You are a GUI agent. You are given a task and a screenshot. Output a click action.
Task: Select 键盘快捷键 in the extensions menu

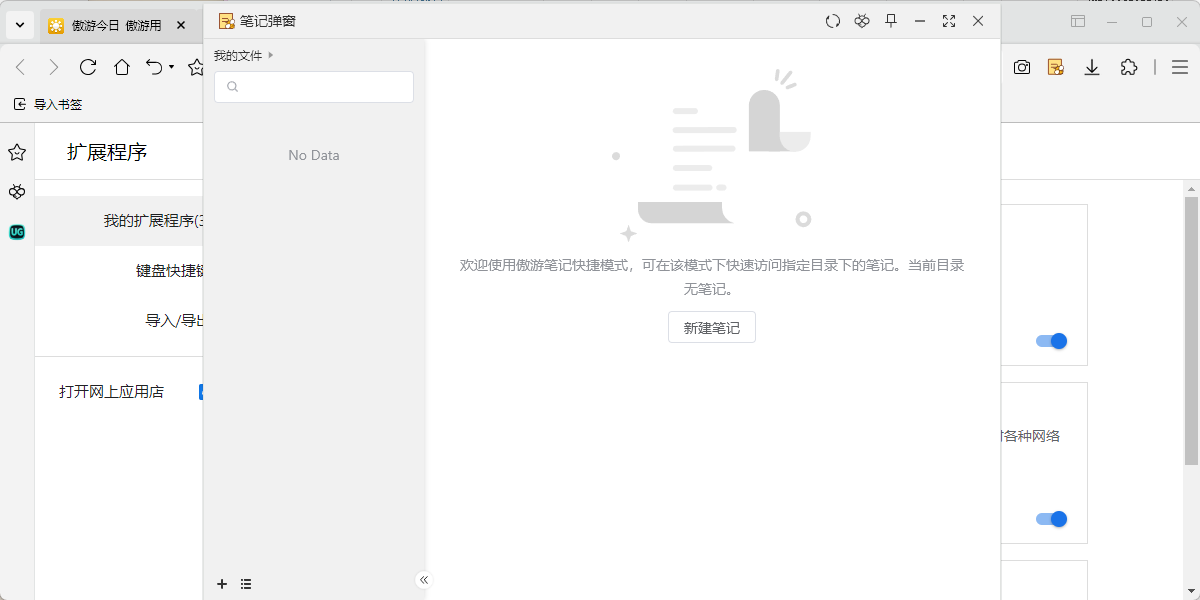(x=168, y=271)
